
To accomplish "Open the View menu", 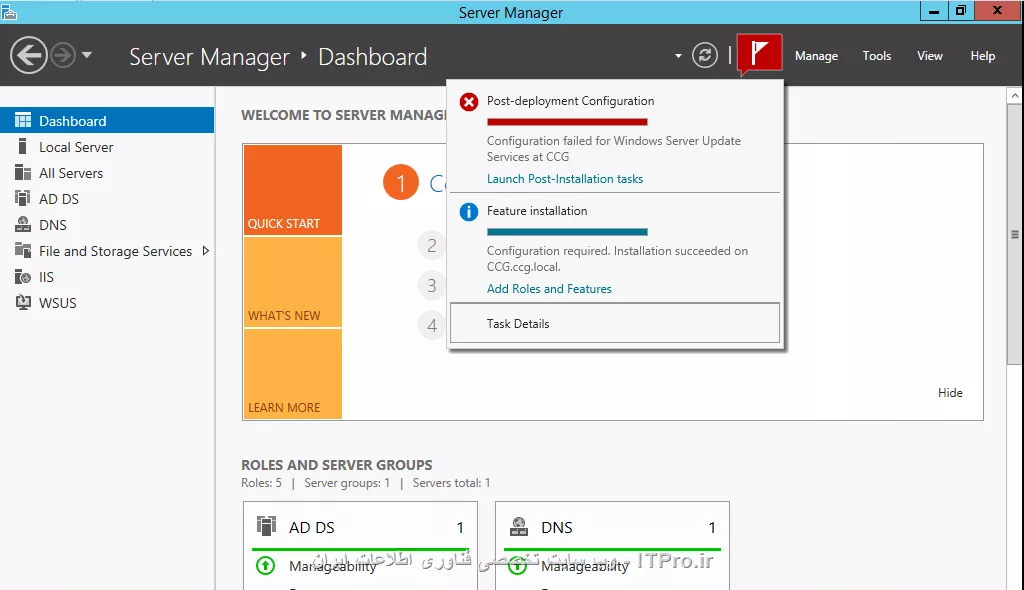I will coord(929,56).
